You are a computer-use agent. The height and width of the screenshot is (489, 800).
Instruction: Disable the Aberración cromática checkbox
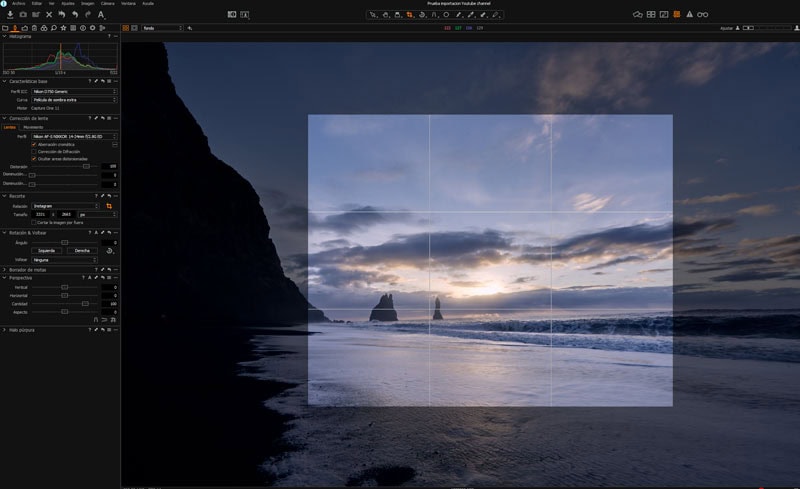point(34,144)
